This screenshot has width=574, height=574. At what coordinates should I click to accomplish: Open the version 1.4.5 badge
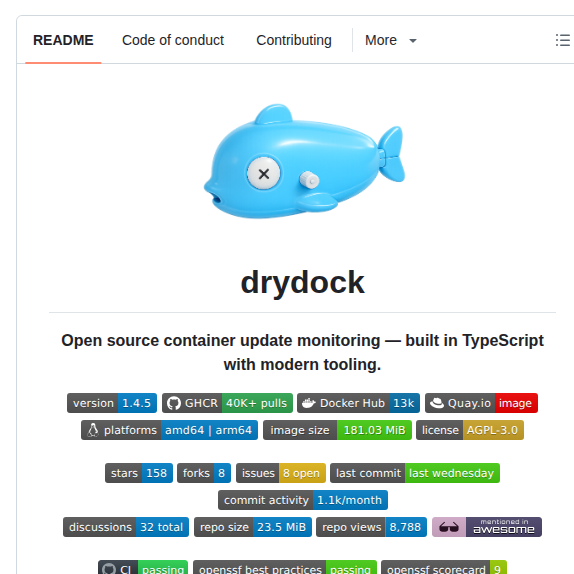(x=112, y=403)
